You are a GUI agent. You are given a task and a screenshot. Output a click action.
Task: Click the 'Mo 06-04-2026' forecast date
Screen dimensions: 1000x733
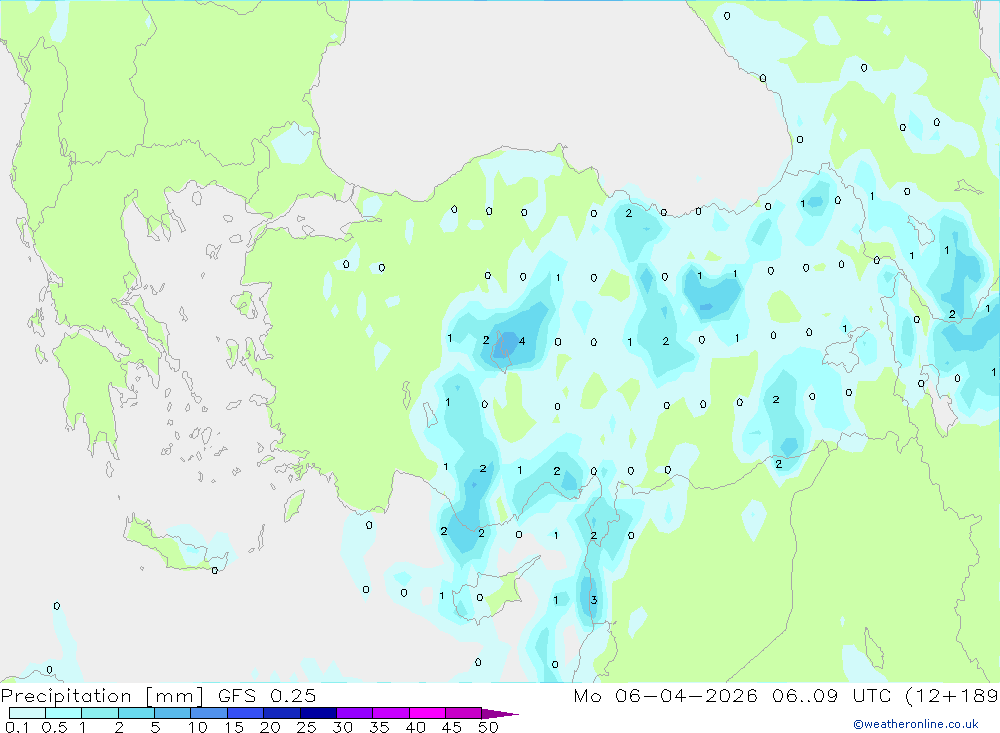(665, 695)
